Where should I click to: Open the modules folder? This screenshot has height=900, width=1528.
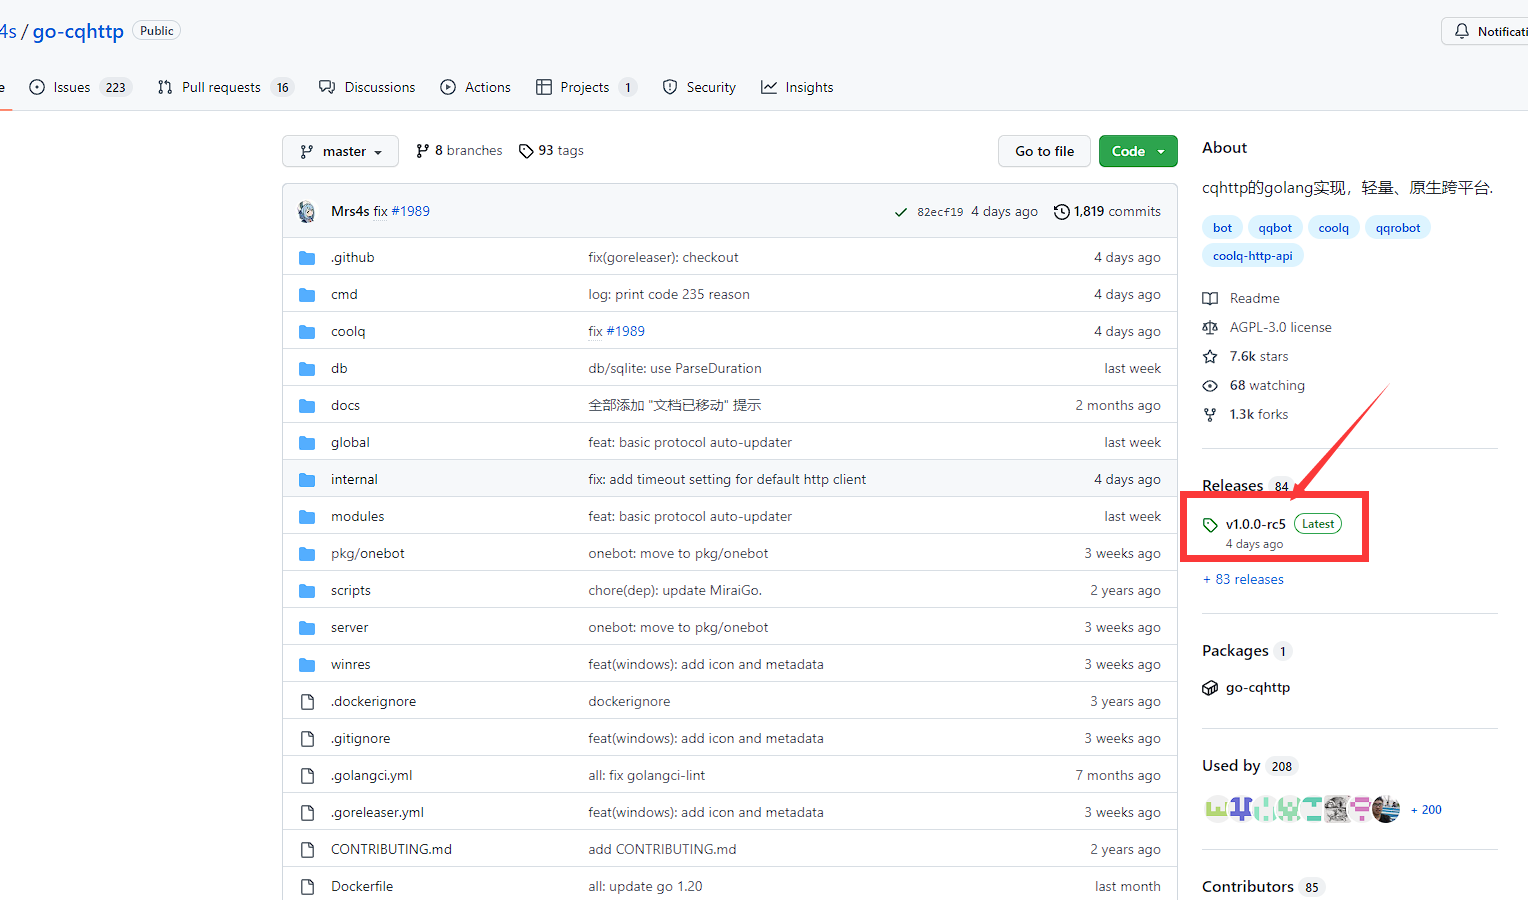pos(357,516)
